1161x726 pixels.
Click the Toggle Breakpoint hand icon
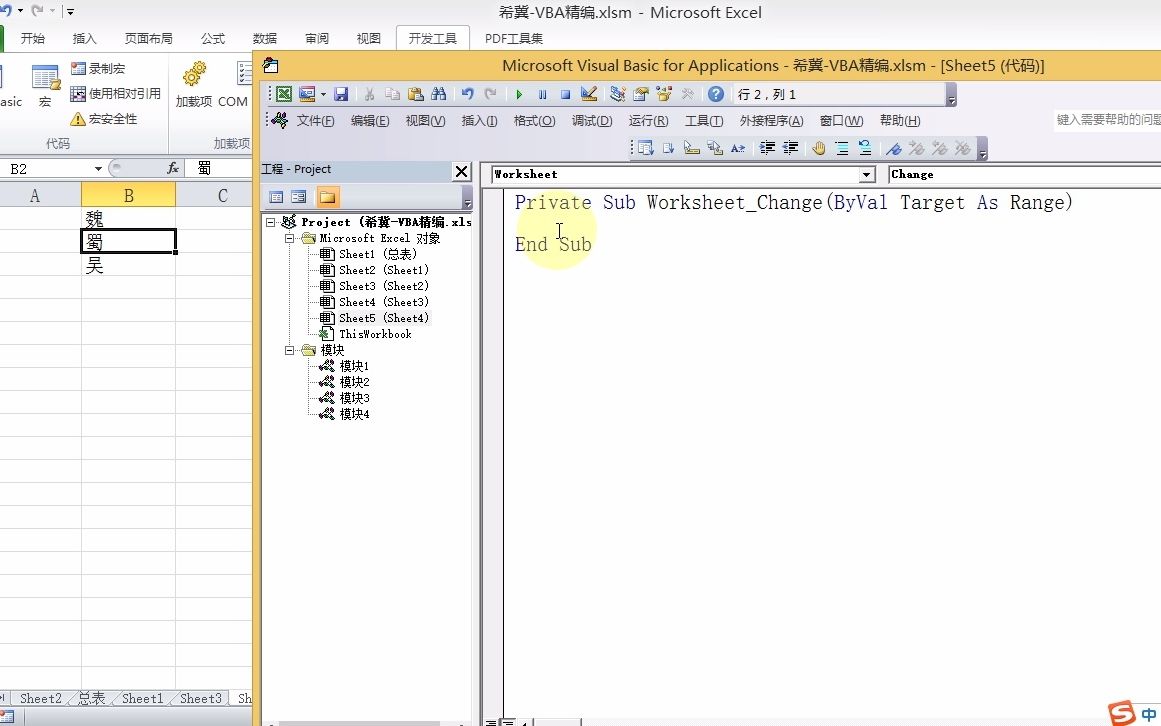point(819,147)
